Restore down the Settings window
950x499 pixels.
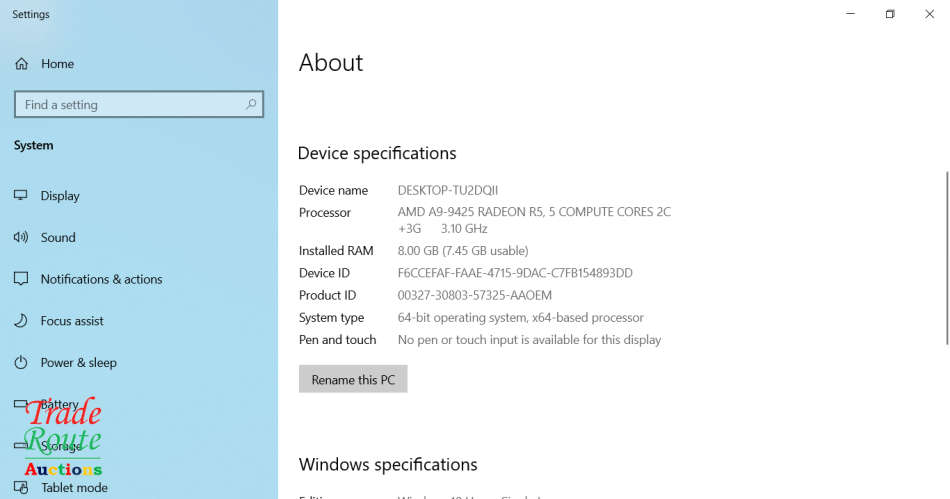coord(889,14)
